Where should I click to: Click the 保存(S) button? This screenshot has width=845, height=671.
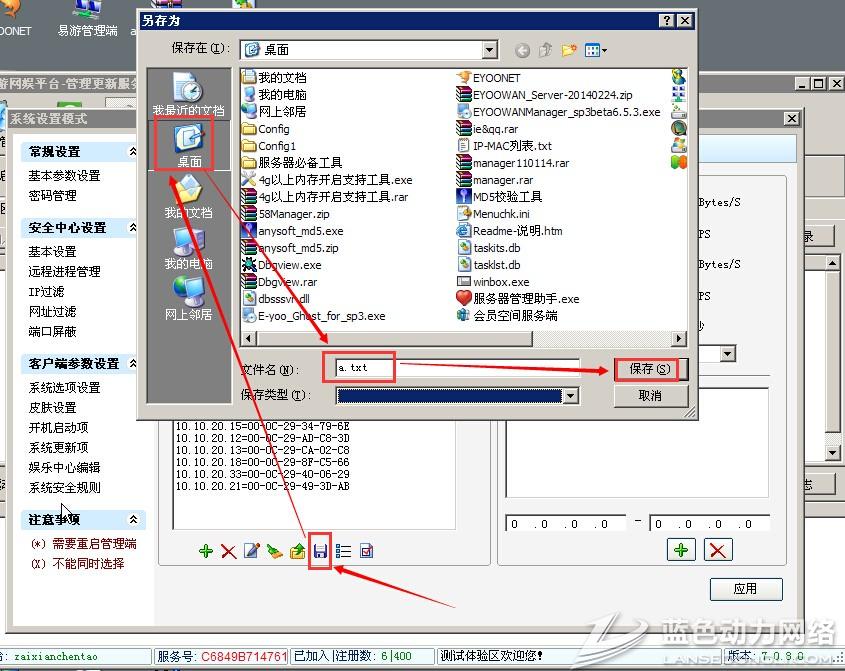(x=648, y=368)
